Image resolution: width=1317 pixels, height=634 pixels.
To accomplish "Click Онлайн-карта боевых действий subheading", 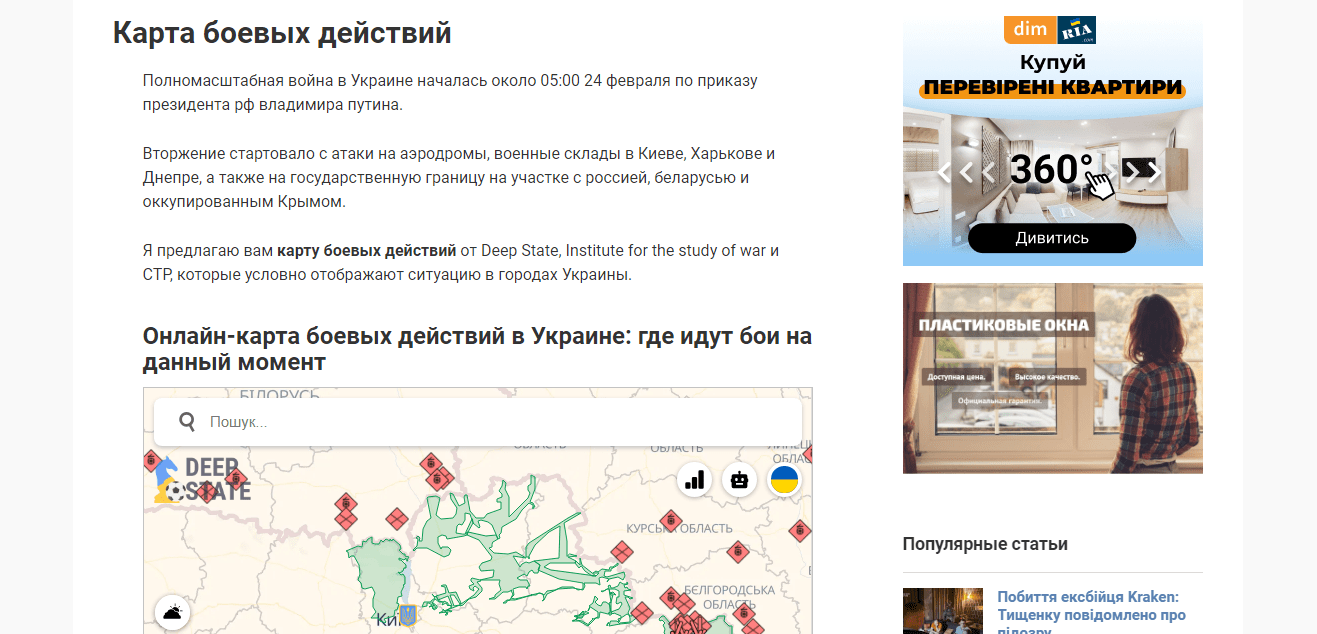I will tap(477, 348).
